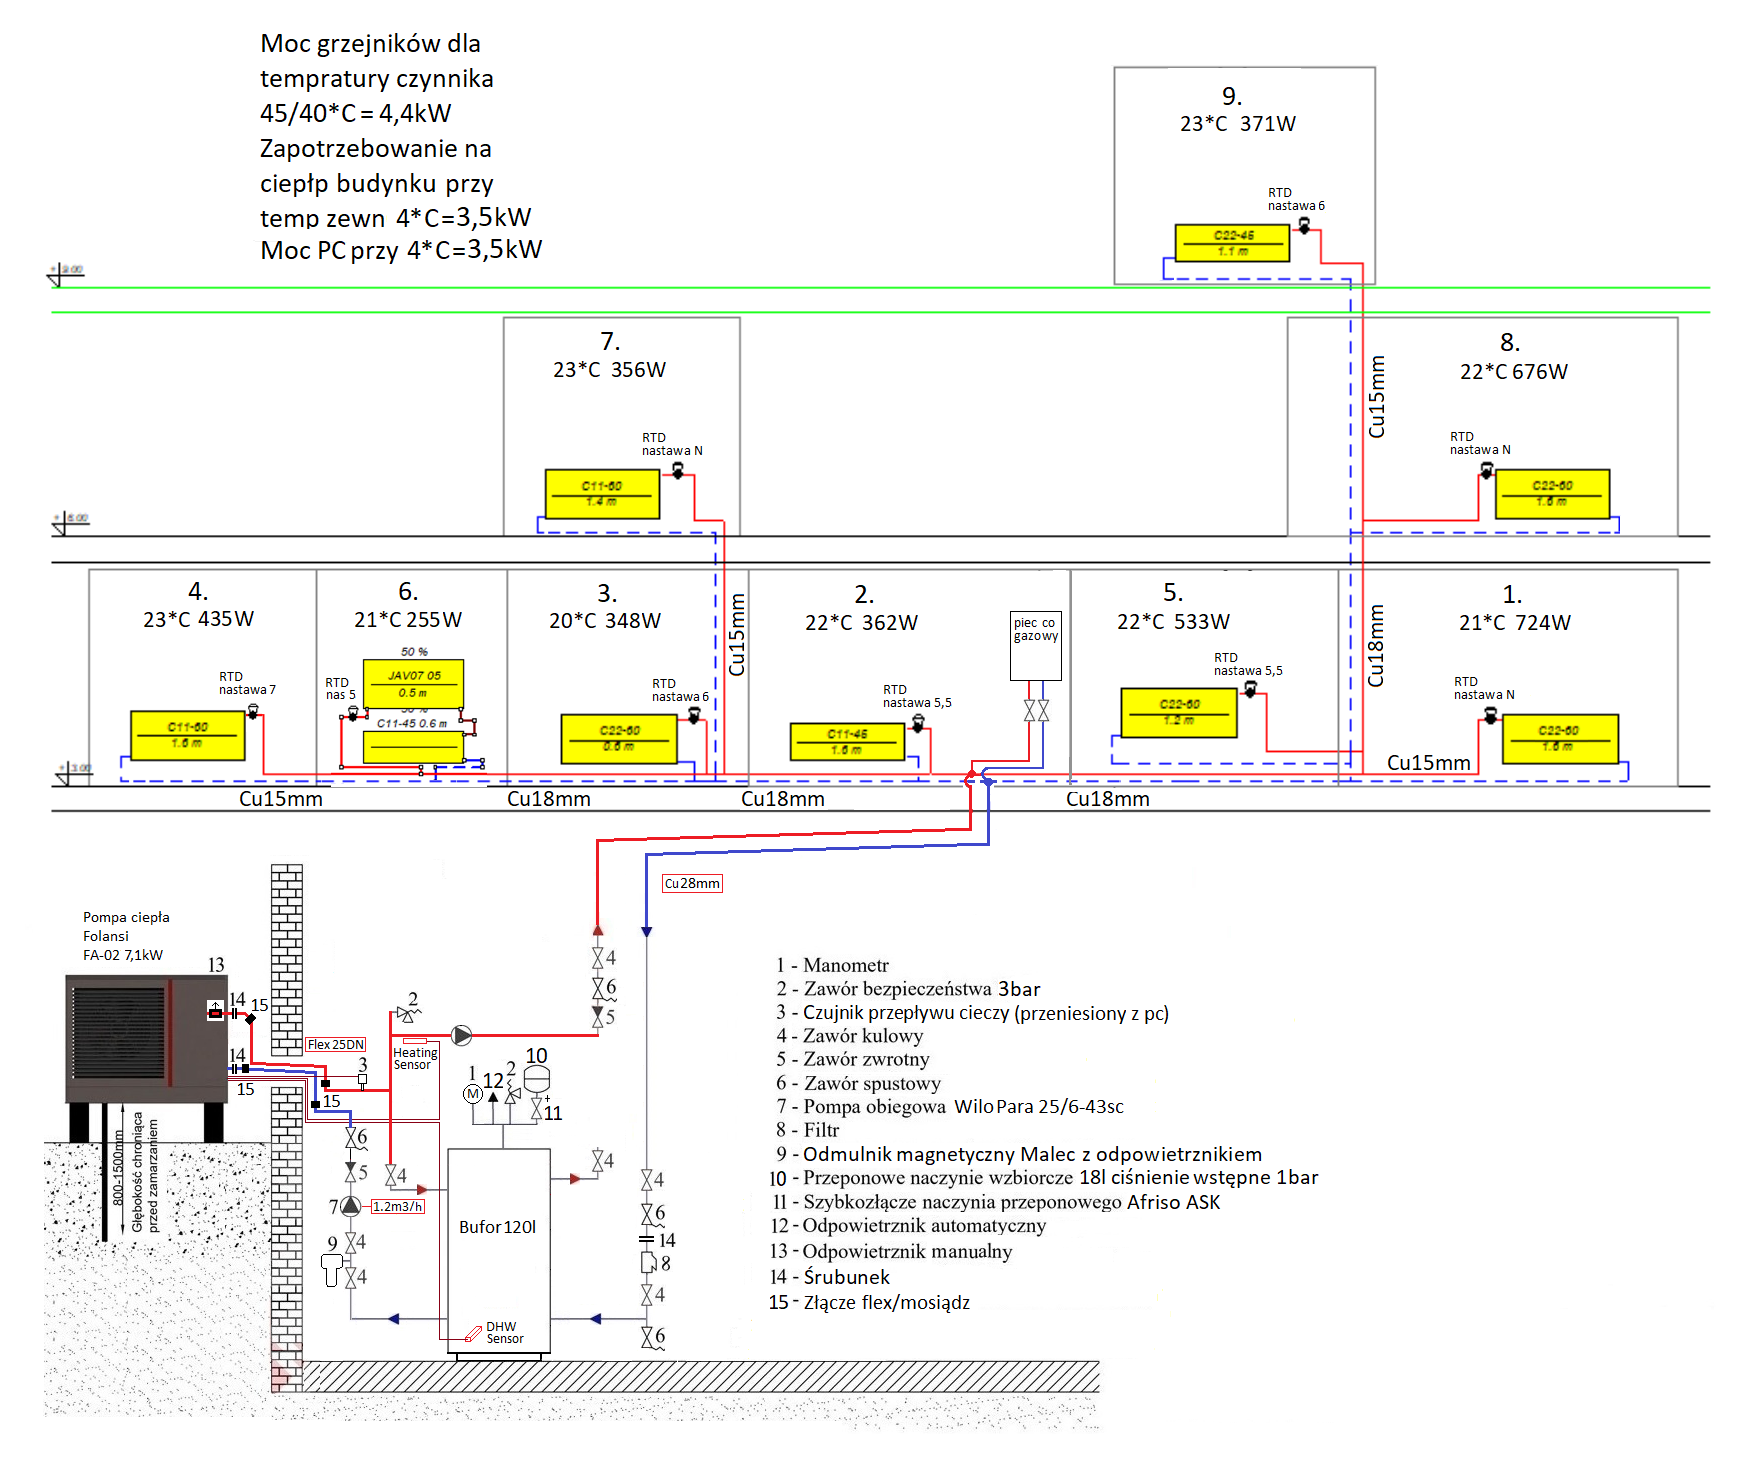Click room 4 label 23*C 435W
The image size is (1754, 1460).
pos(198,619)
